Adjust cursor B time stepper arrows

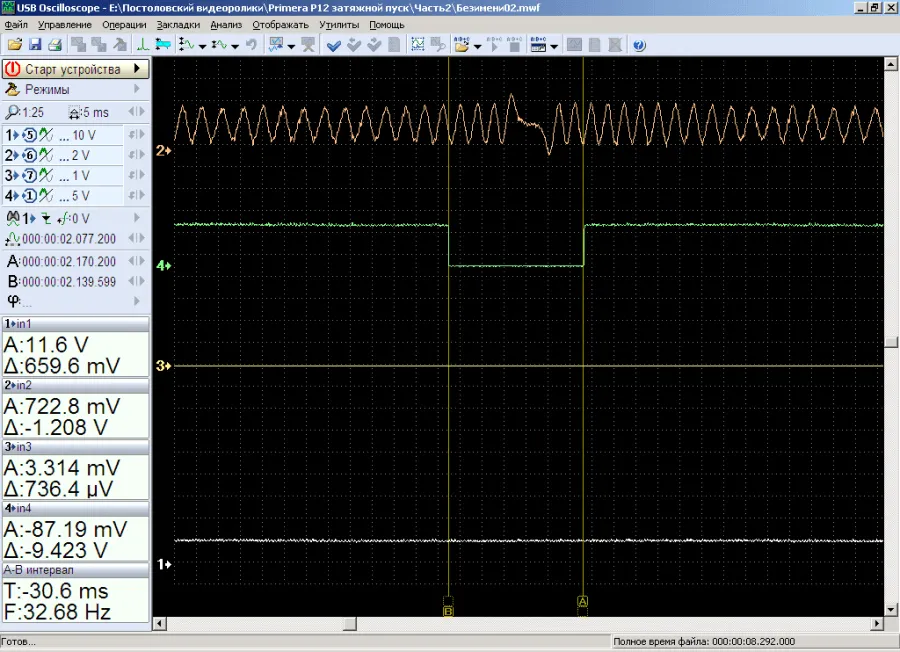pyautogui.click(x=137, y=281)
